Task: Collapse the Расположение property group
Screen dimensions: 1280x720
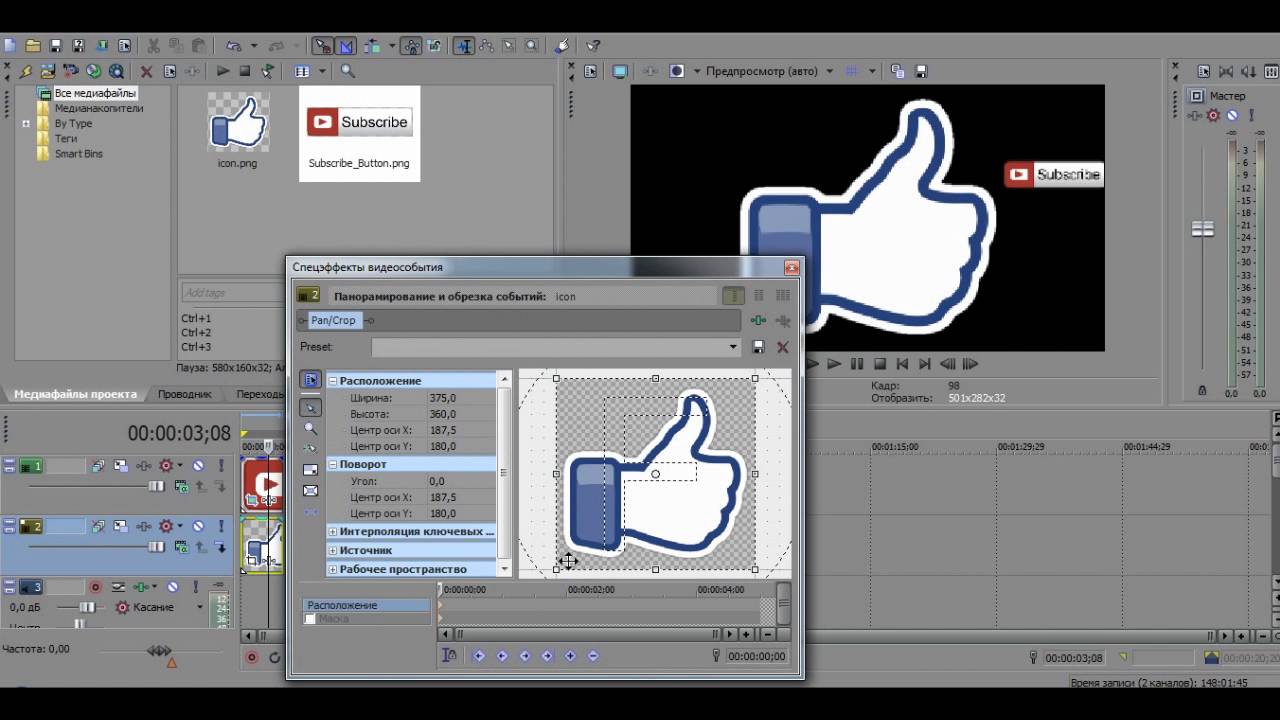Action: [333, 381]
